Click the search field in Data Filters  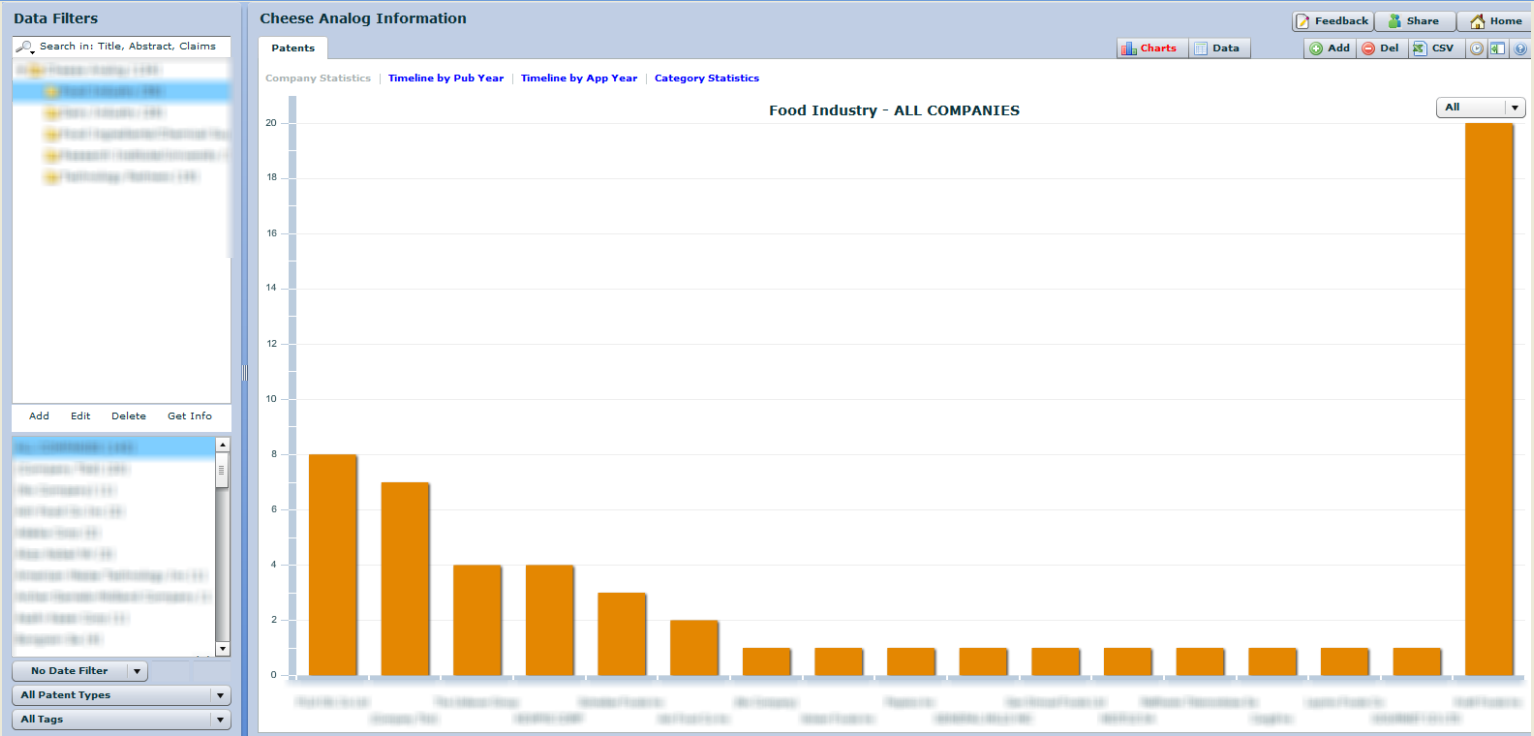130,47
